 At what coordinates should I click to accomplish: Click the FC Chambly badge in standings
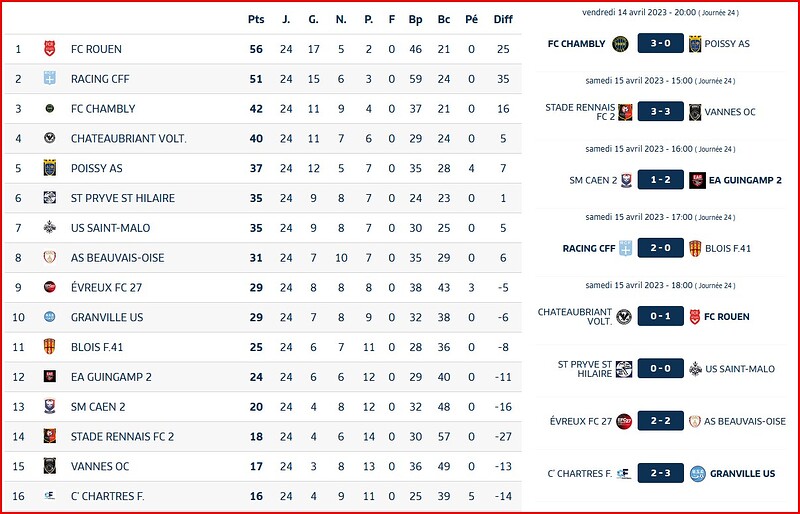(49, 109)
